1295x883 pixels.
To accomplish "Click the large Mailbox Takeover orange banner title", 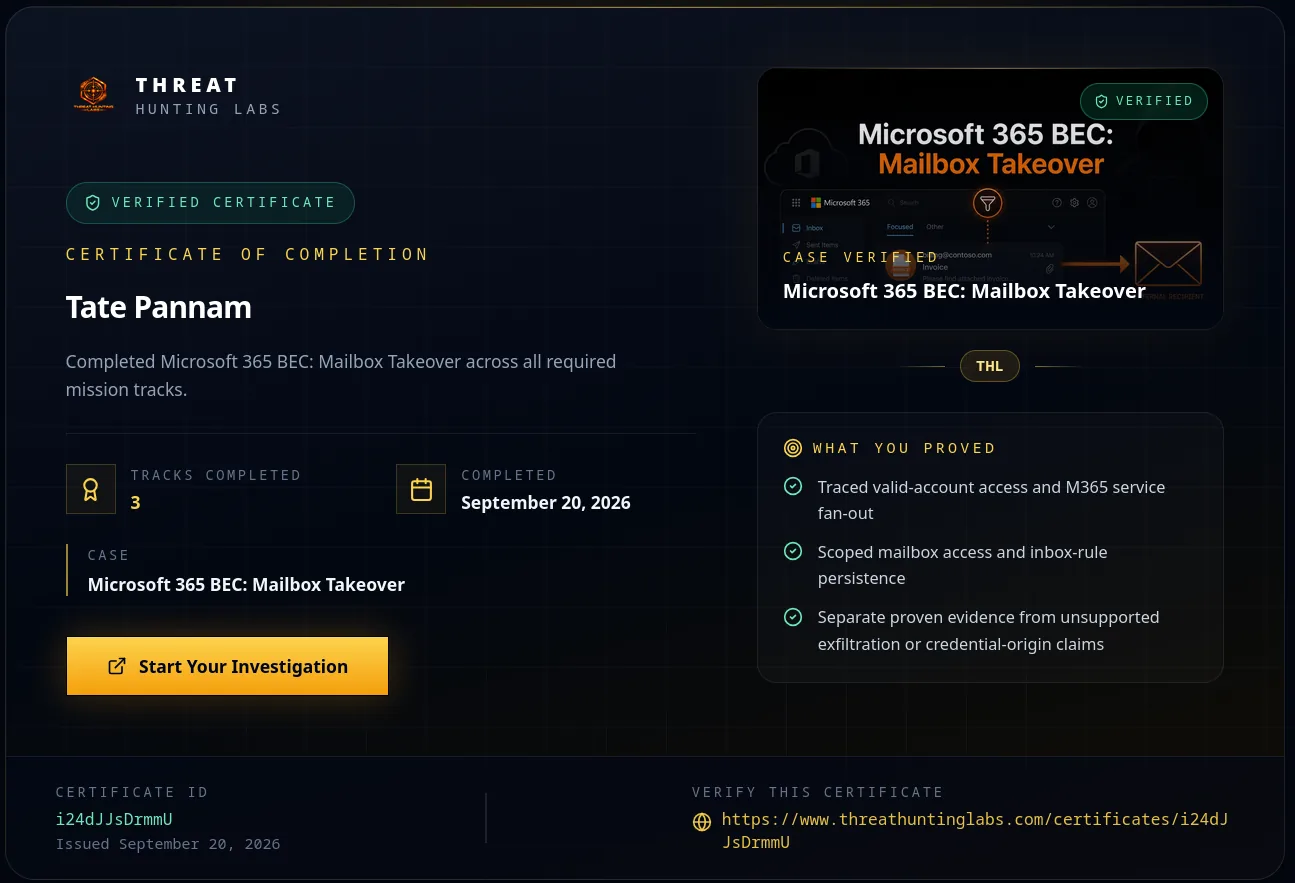I will tap(990, 164).
